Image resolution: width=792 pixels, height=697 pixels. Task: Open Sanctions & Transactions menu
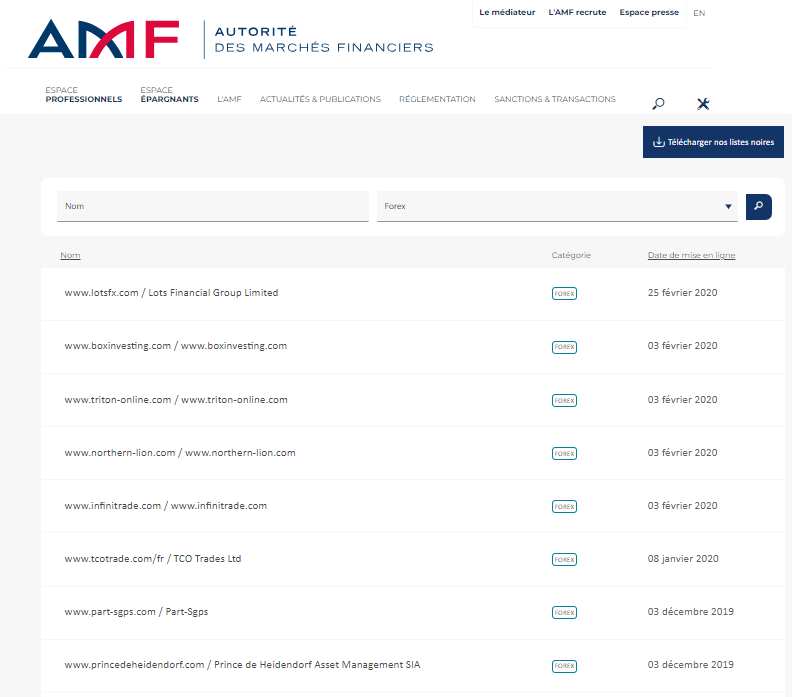point(555,99)
